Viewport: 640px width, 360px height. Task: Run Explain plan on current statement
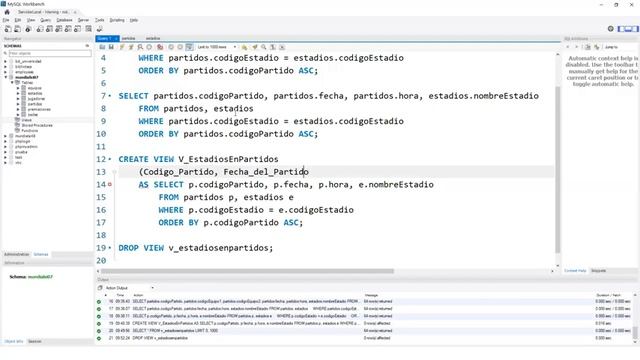(x=140, y=47)
